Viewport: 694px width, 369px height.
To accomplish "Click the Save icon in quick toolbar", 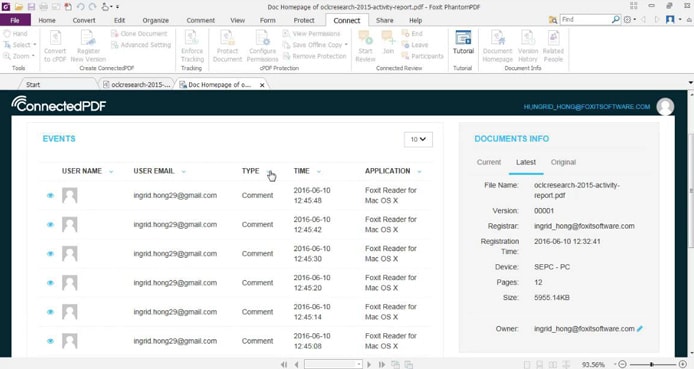I will coord(31,7).
